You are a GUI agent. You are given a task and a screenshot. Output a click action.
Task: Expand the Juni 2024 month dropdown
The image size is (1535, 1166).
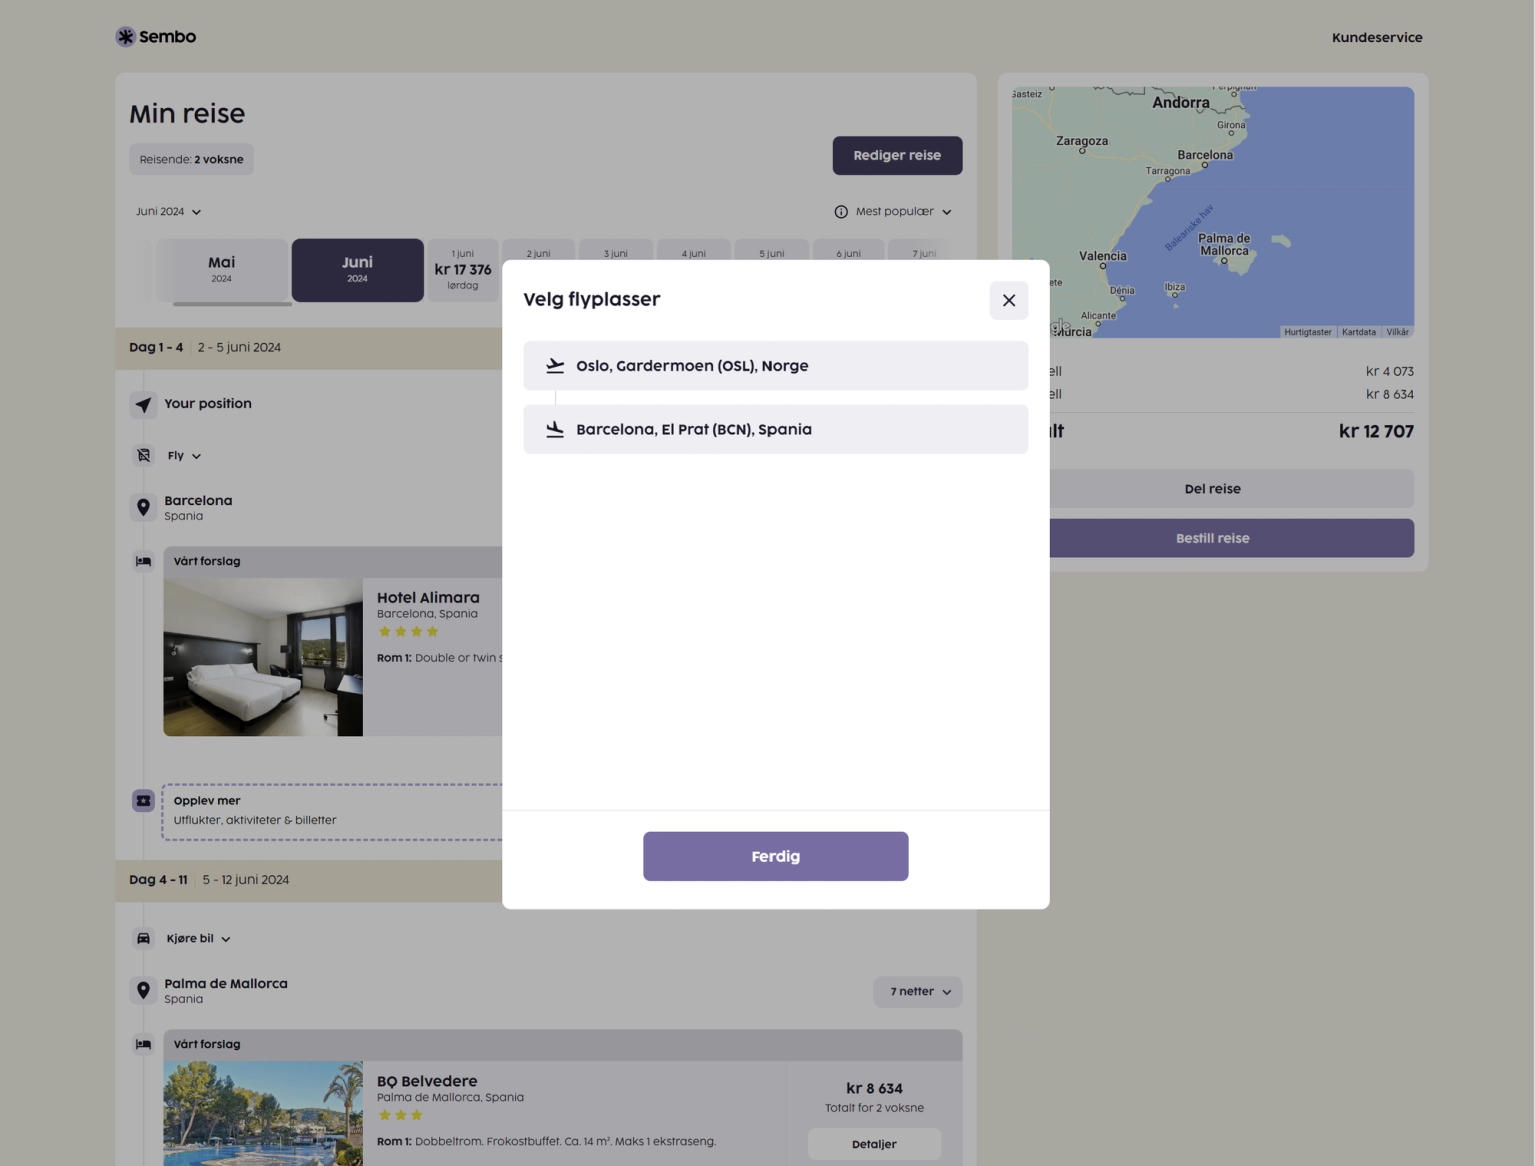click(168, 212)
